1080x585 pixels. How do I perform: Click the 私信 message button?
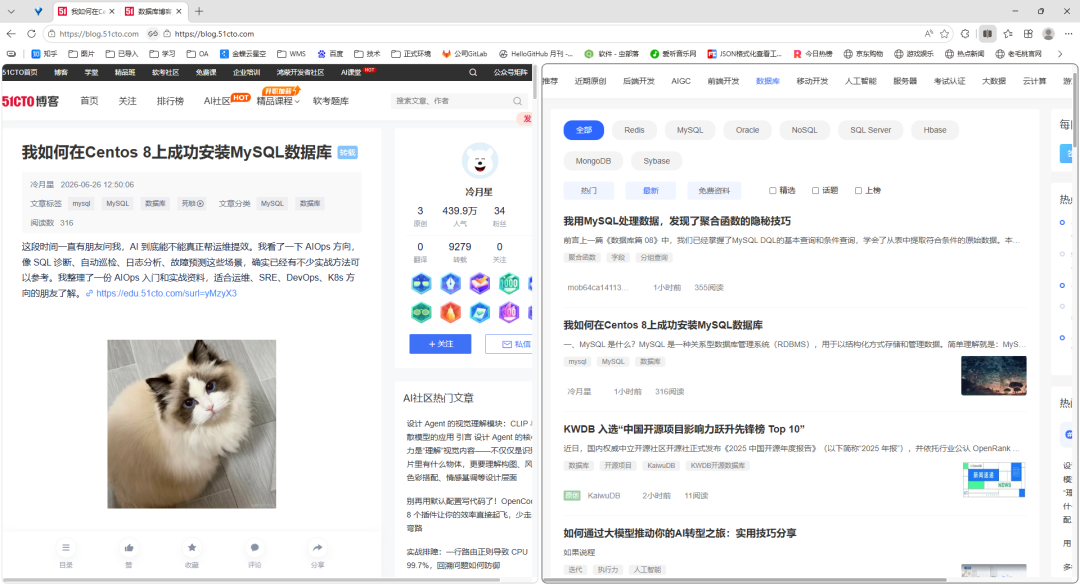[x=509, y=344]
